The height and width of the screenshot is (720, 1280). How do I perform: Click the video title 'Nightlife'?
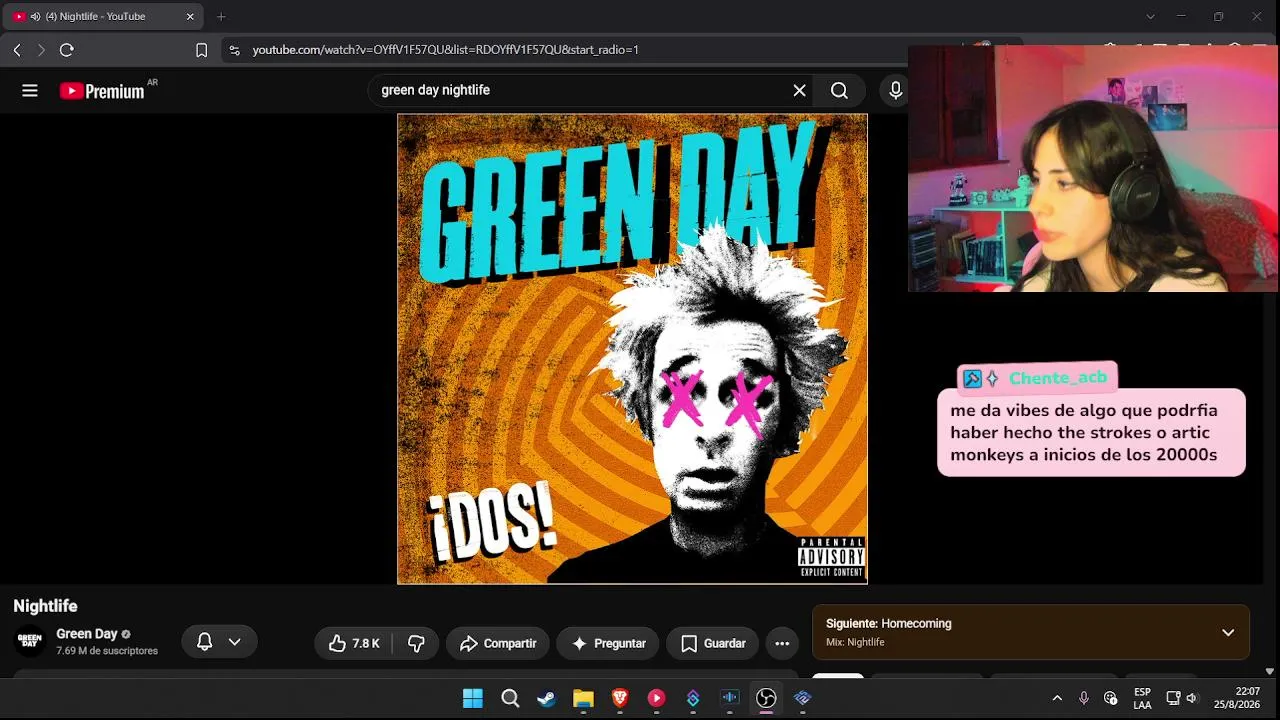(x=45, y=606)
